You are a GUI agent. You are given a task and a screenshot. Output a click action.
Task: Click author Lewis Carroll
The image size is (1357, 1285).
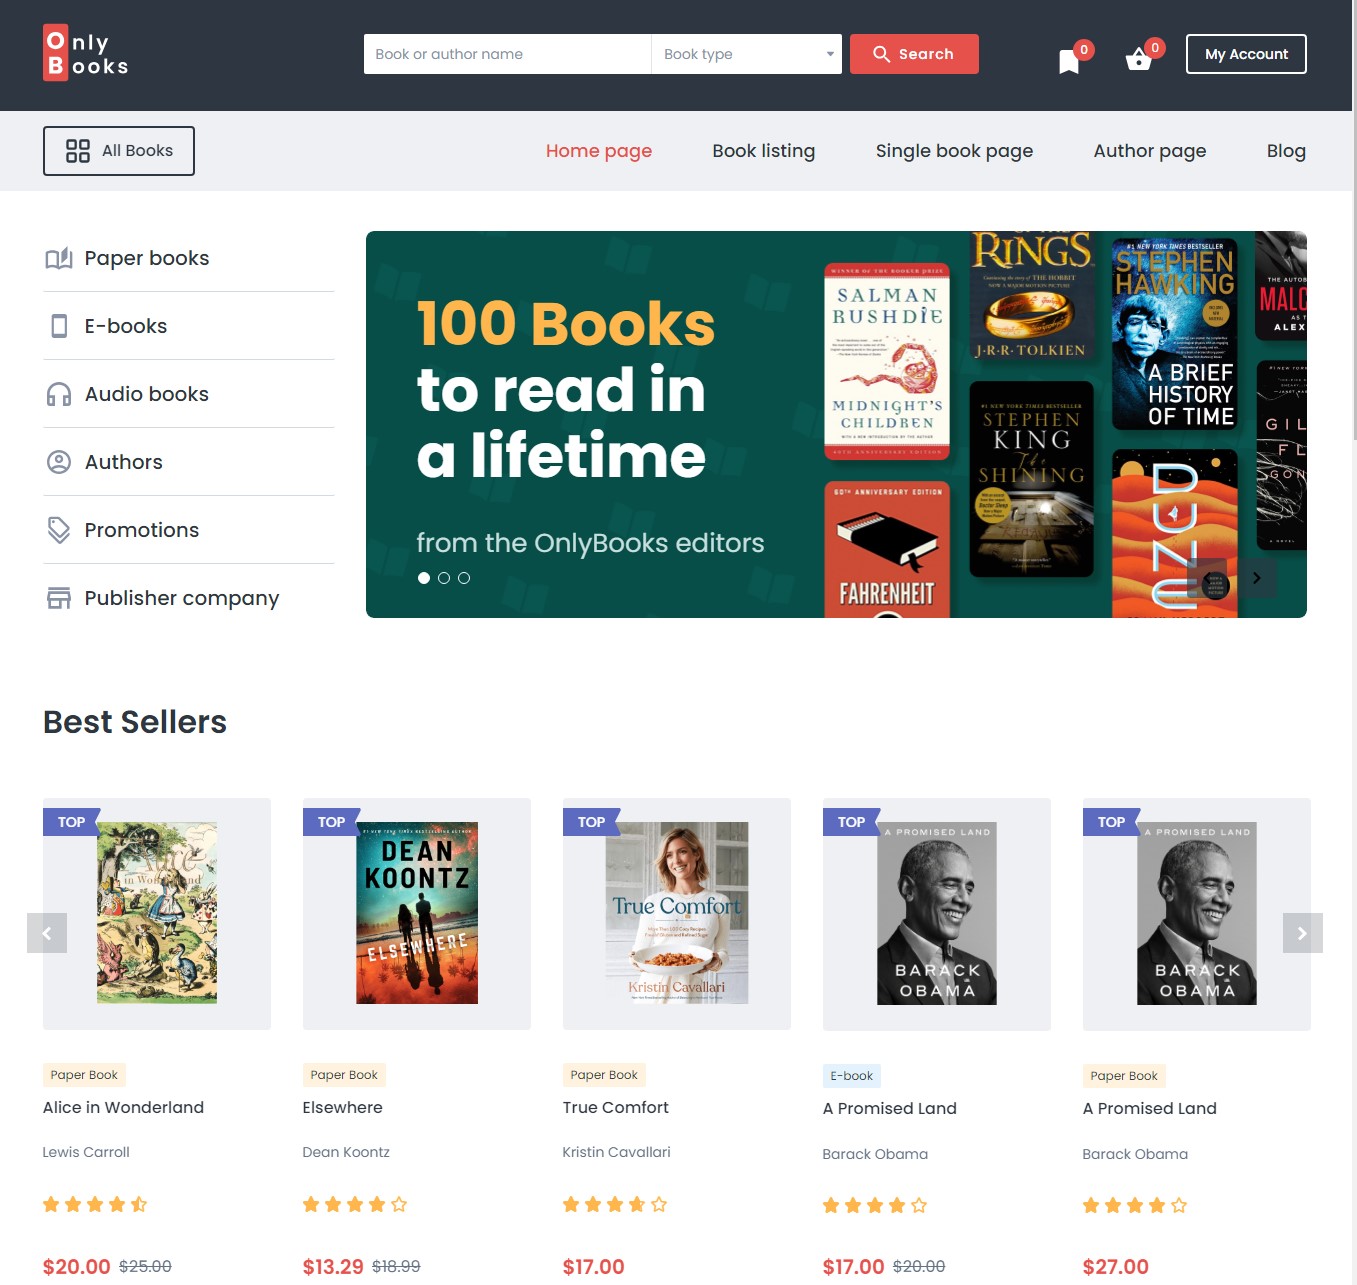pyautogui.click(x=86, y=1152)
